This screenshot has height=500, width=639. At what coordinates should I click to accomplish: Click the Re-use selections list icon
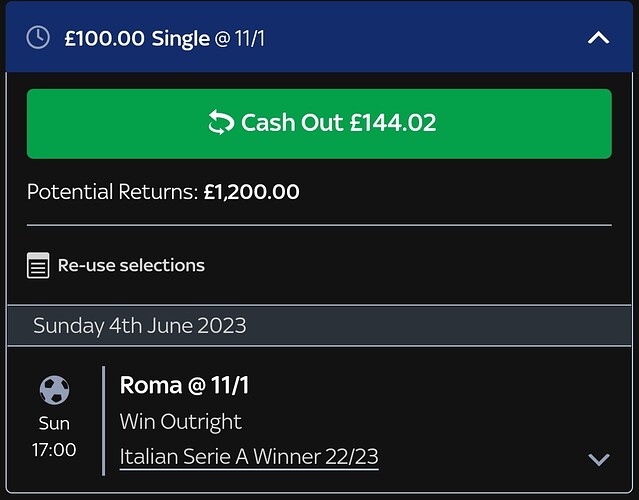pyautogui.click(x=38, y=265)
